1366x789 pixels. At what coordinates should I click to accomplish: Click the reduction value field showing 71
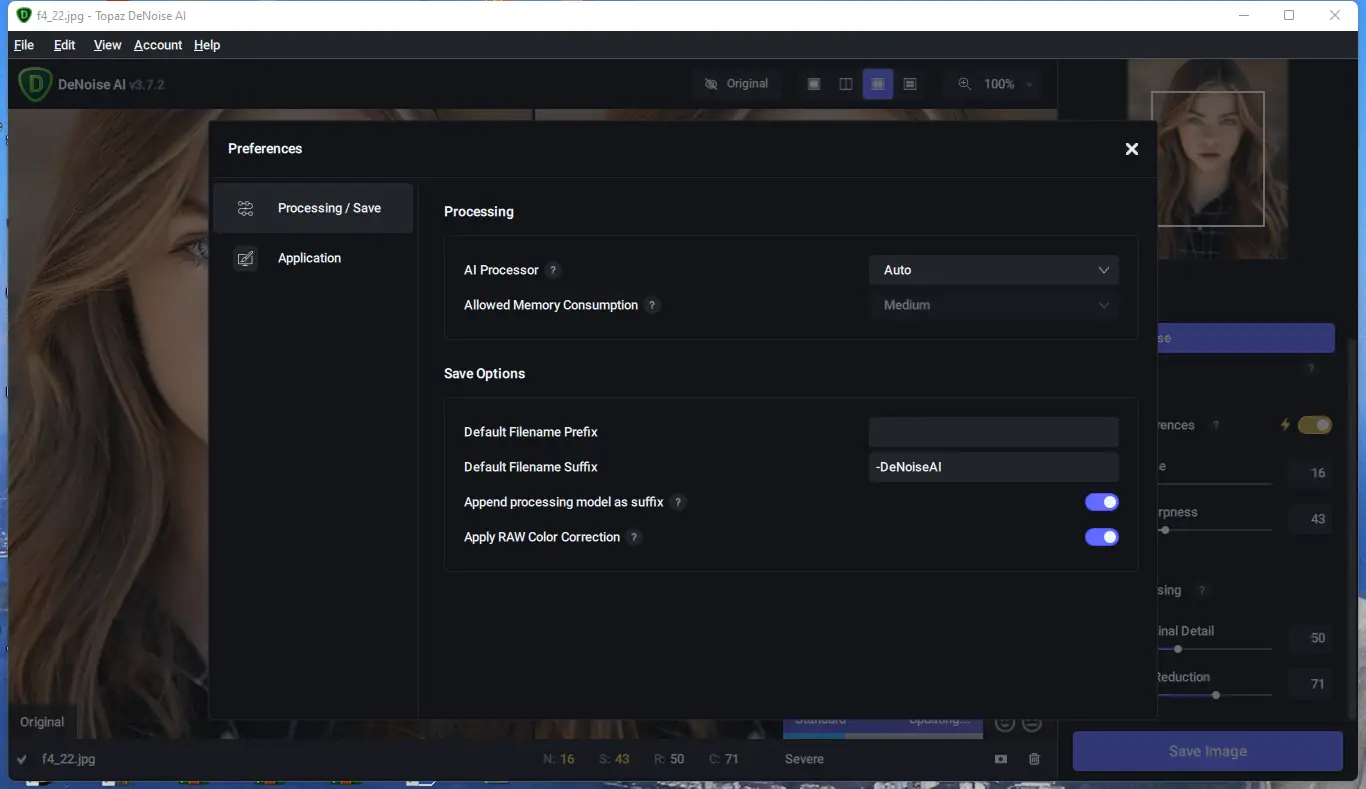click(1310, 684)
